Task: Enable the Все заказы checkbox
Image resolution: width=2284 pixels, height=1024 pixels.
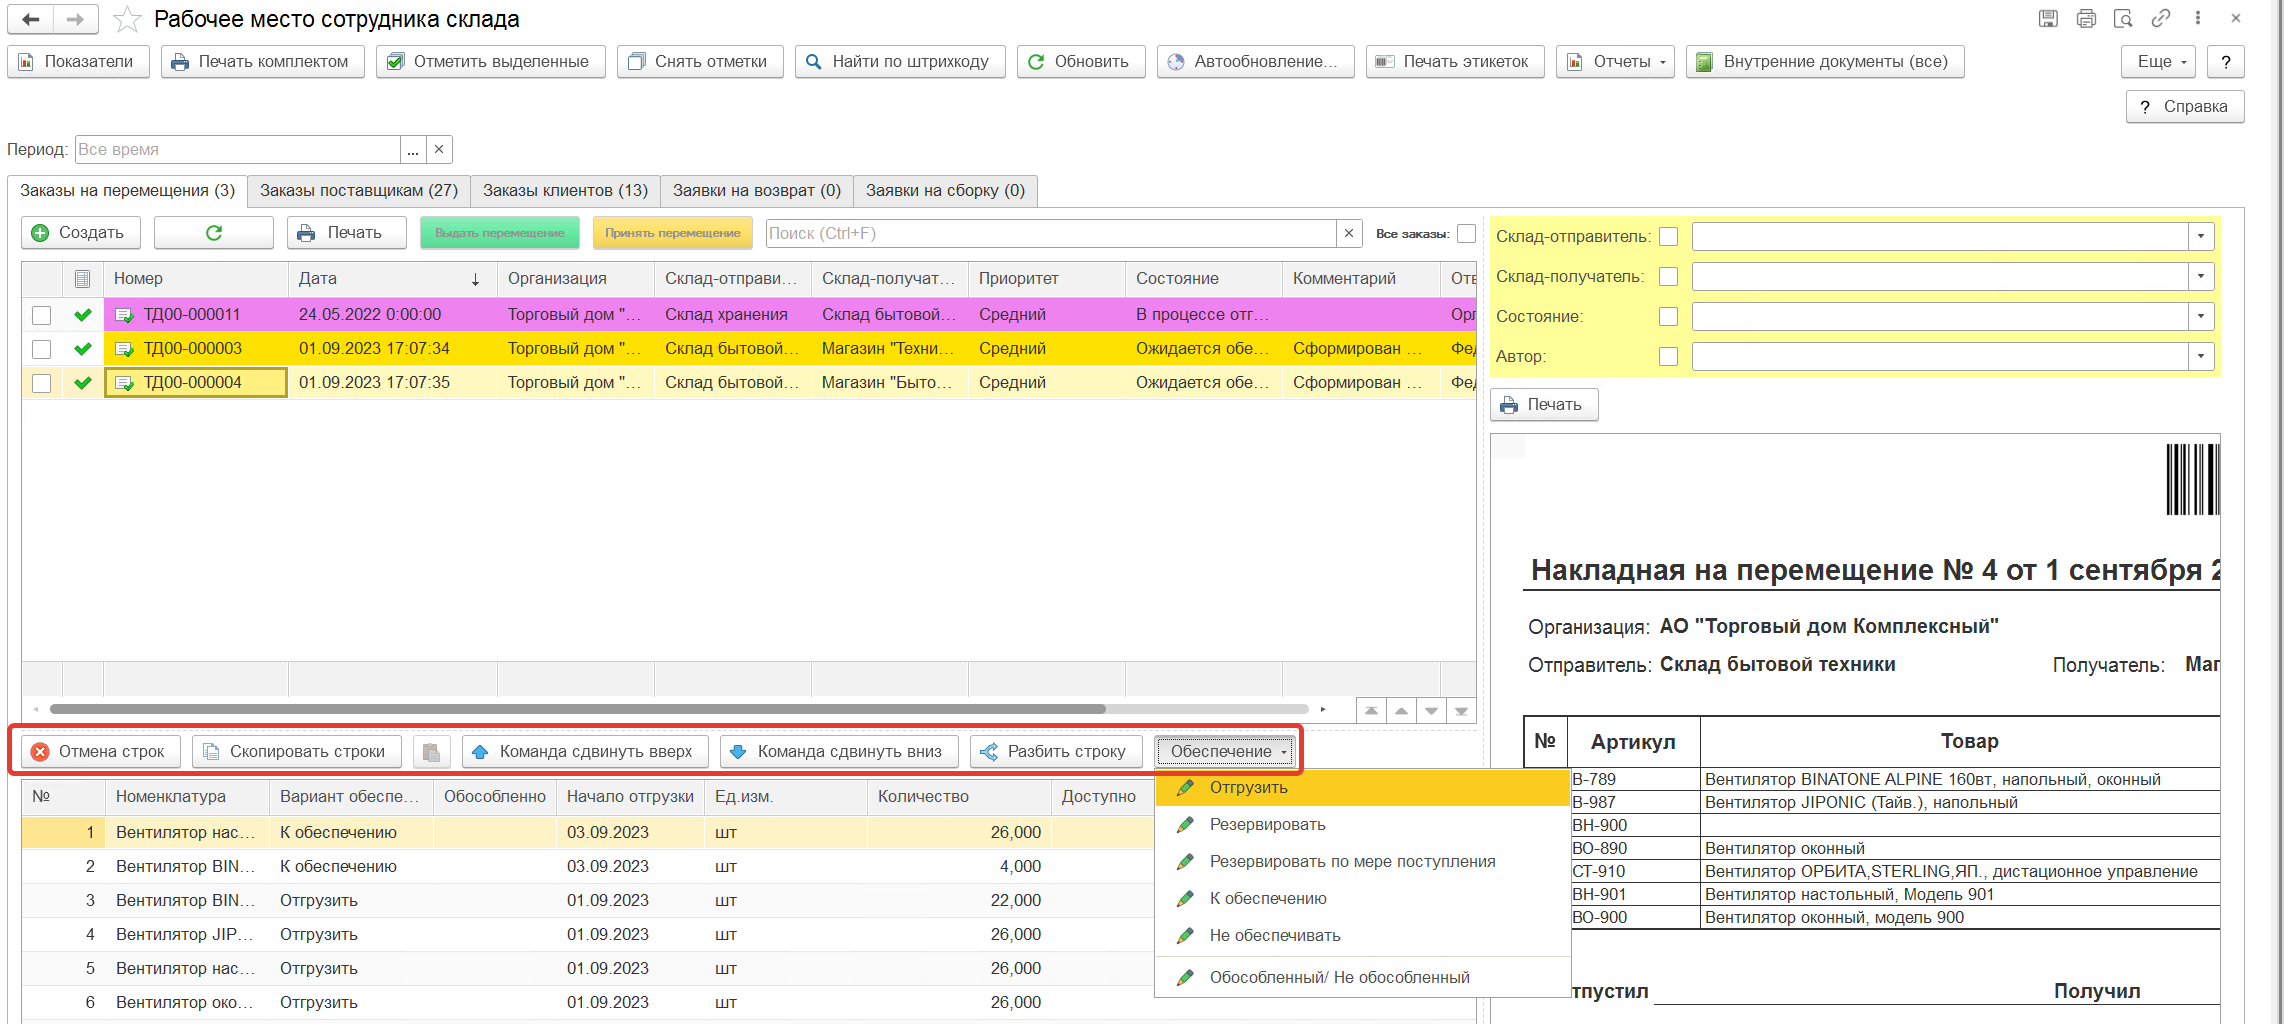Action: (x=1466, y=233)
